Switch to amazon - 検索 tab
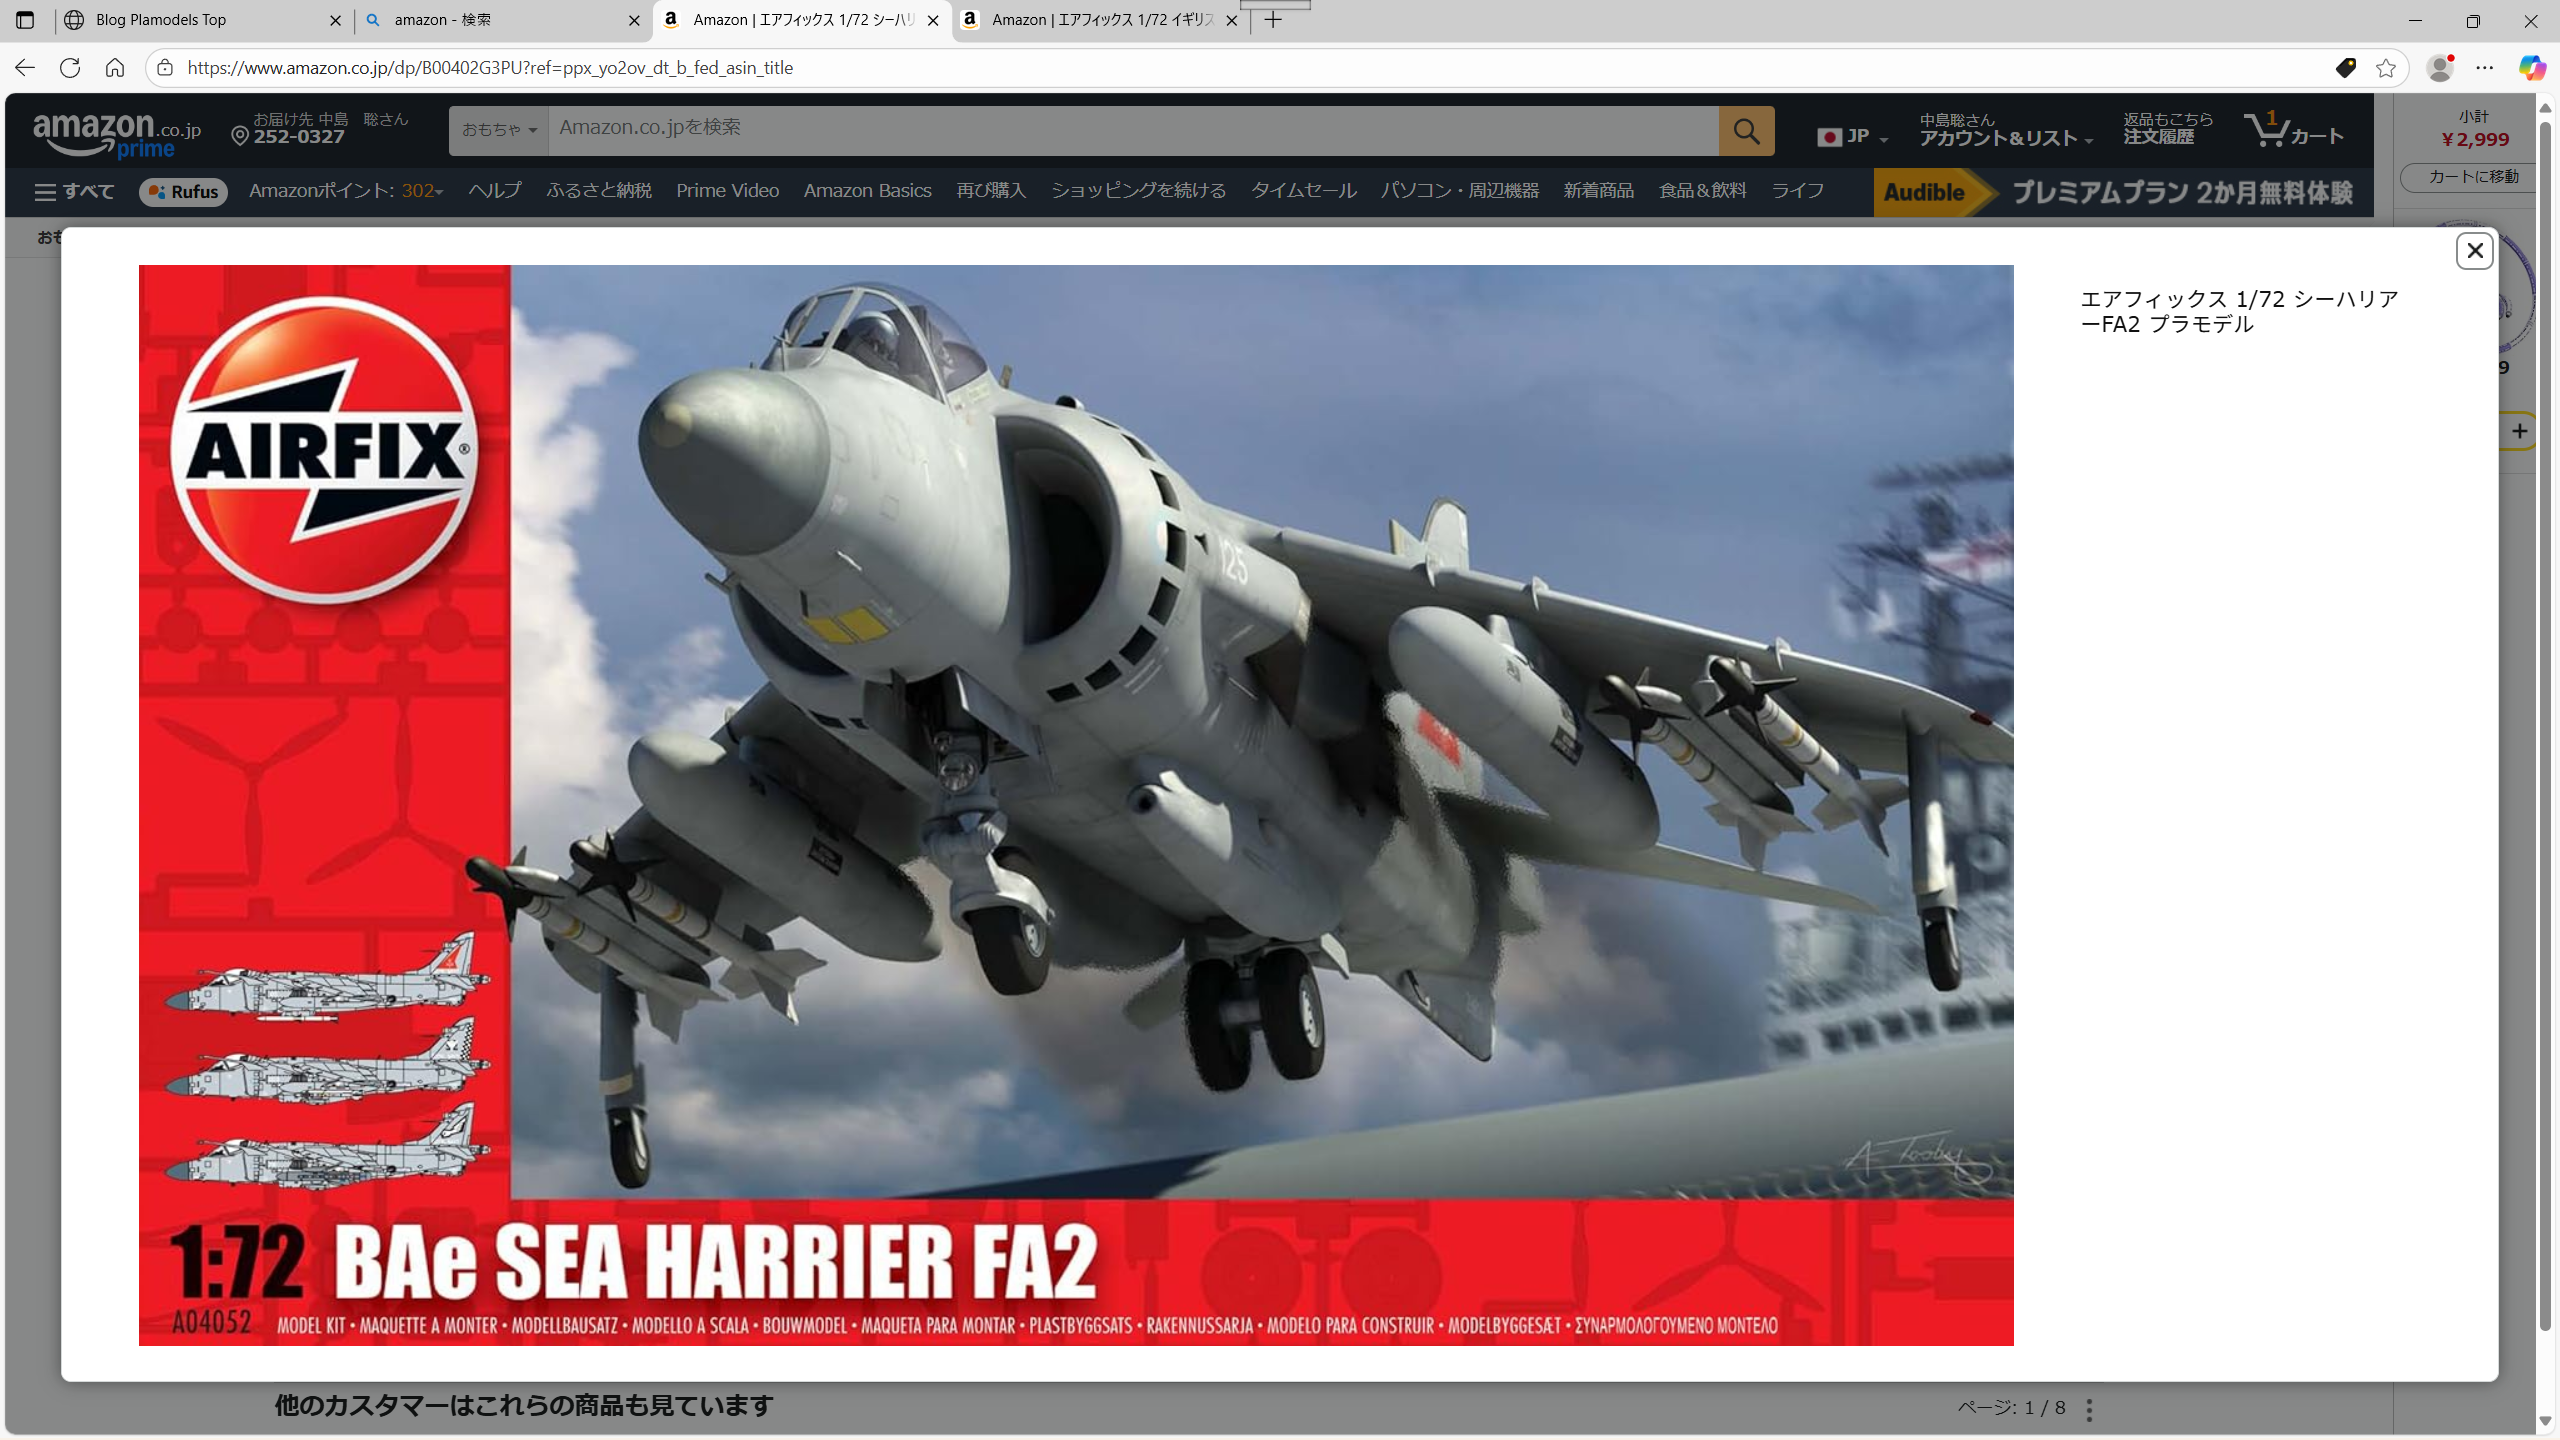This screenshot has height=1440, width=2560. point(500,20)
